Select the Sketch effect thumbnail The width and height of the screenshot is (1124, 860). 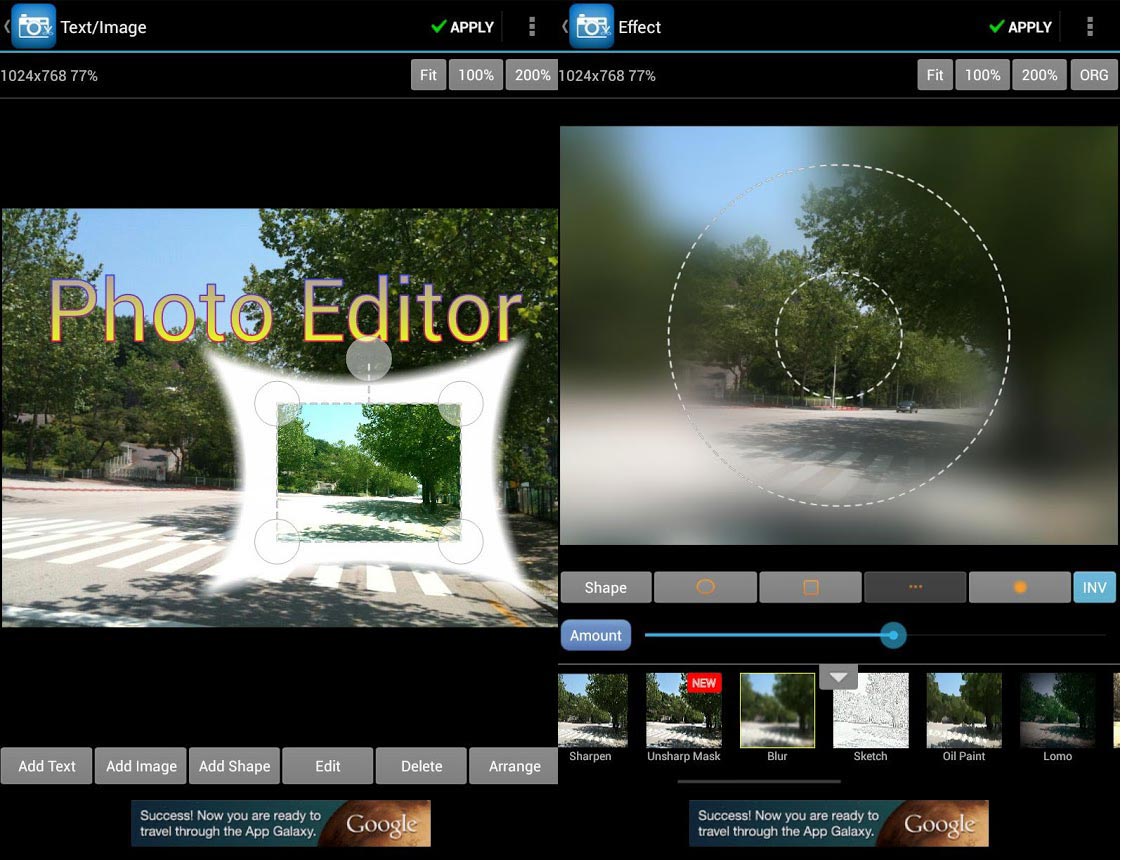tap(870, 711)
